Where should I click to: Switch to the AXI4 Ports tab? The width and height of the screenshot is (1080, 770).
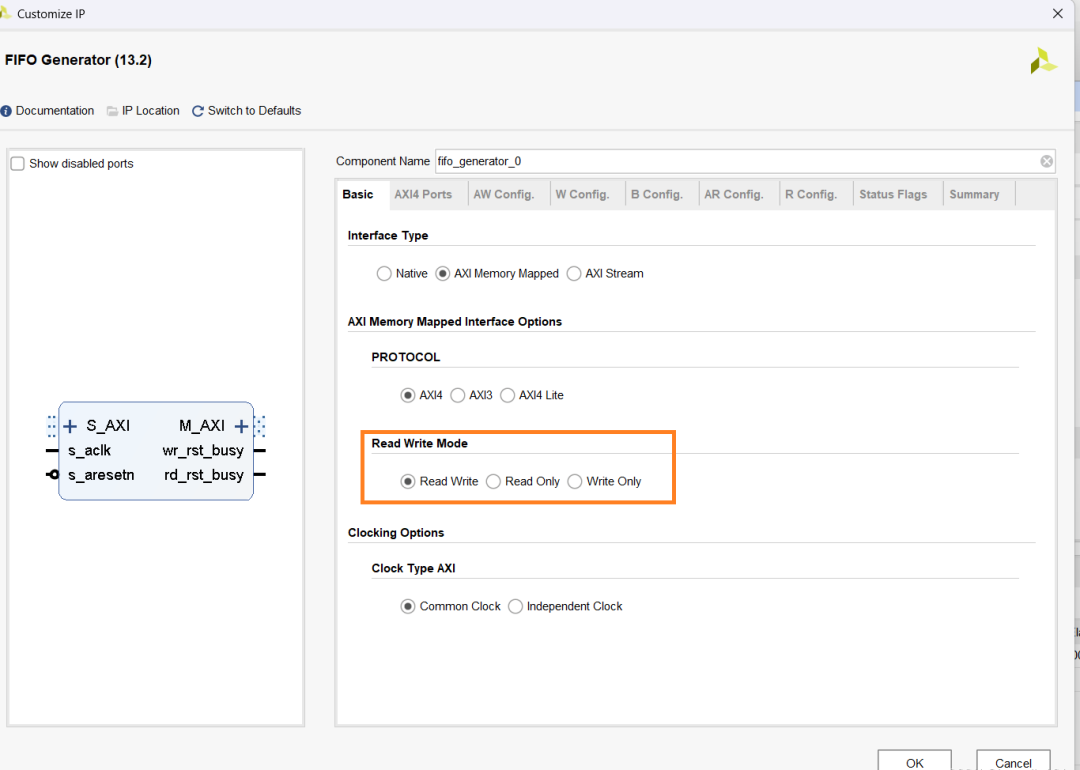423,194
